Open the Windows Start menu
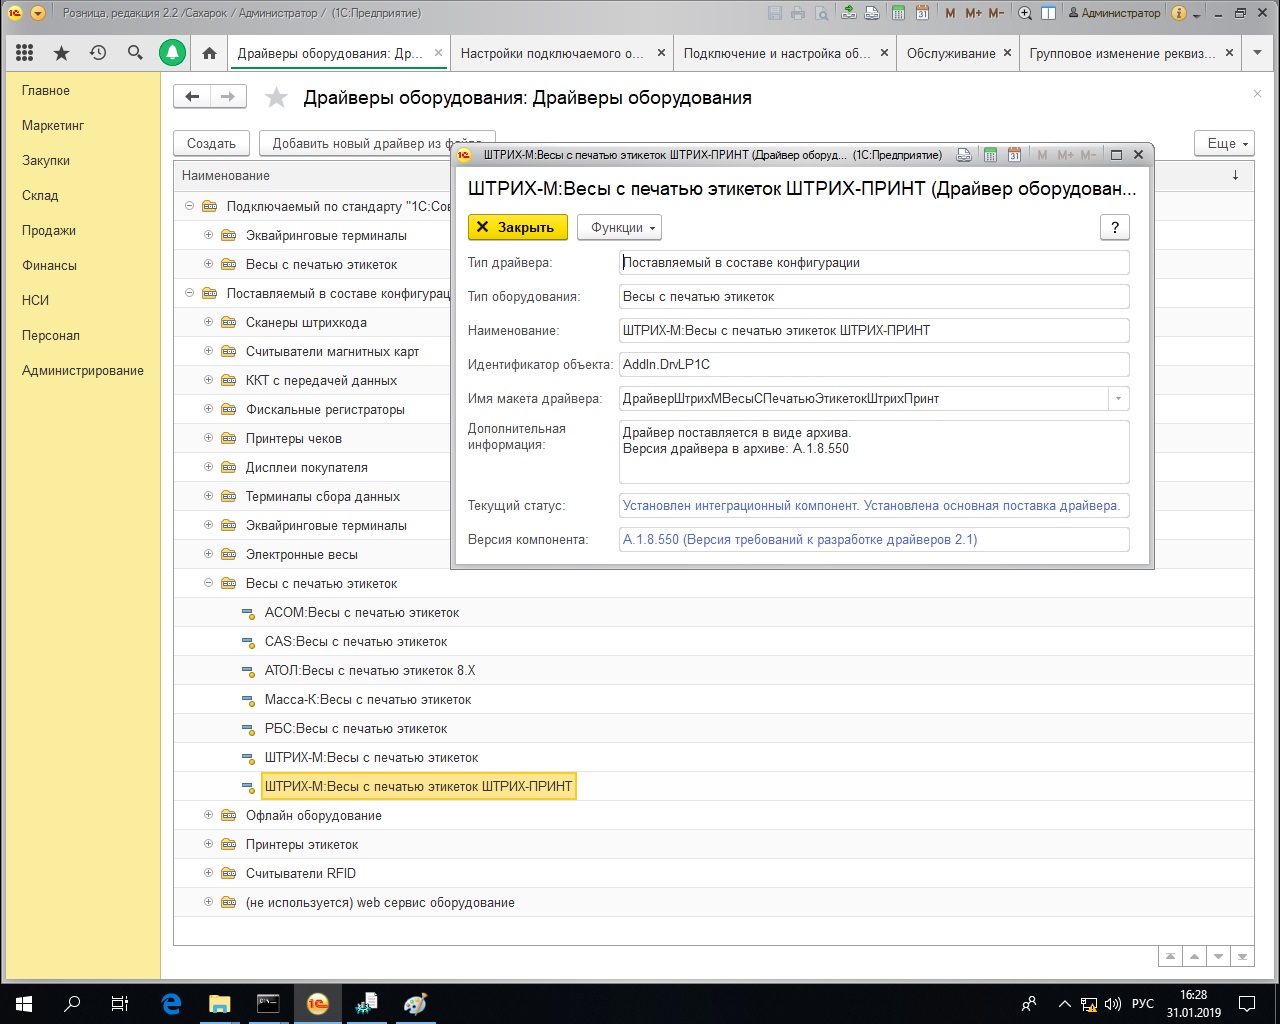 pos(24,1003)
